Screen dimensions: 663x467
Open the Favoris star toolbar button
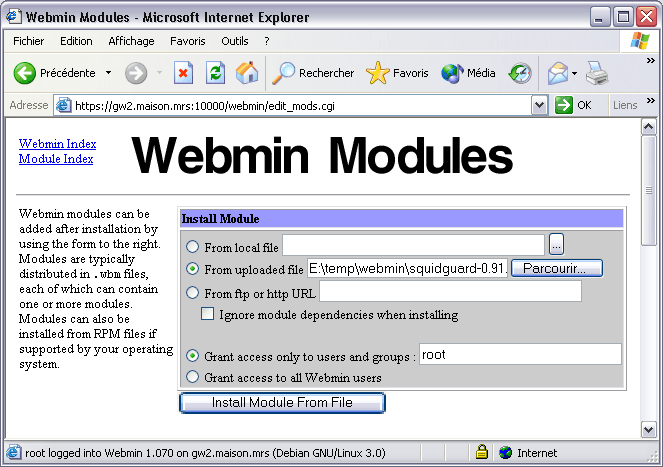pos(397,73)
